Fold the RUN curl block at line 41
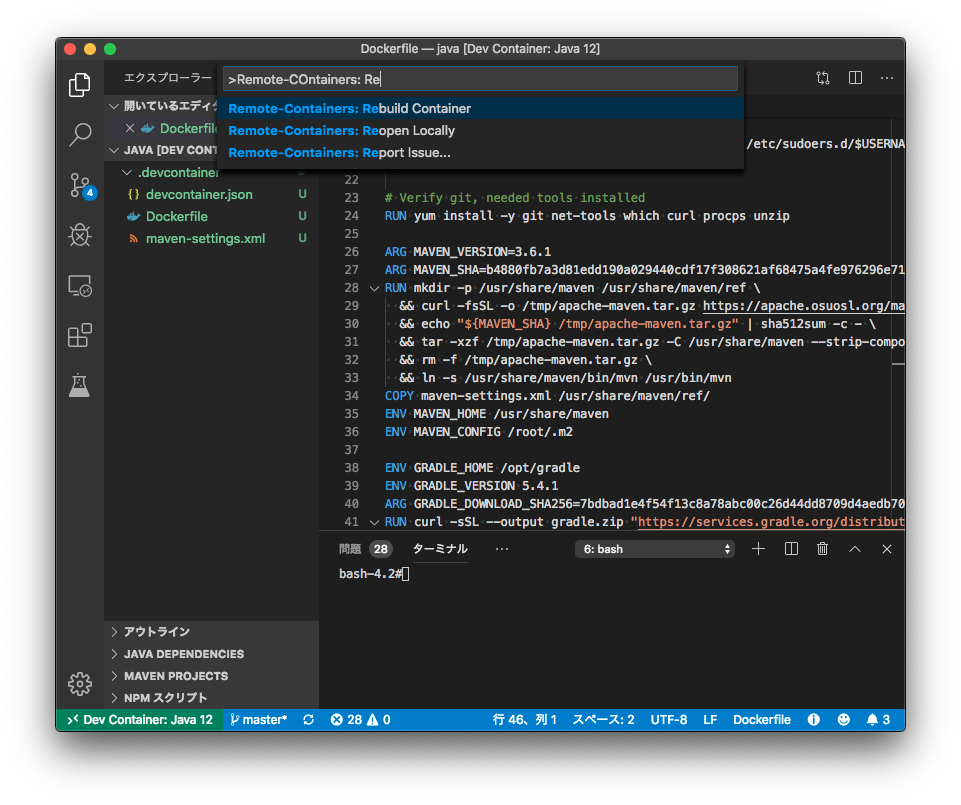Viewport: 961px width, 805px height. [374, 522]
